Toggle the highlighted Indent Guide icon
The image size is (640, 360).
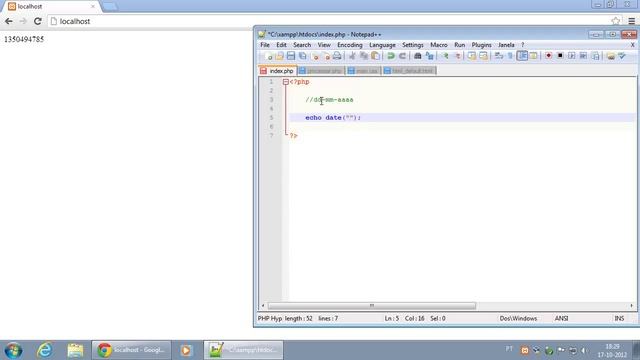point(522,56)
